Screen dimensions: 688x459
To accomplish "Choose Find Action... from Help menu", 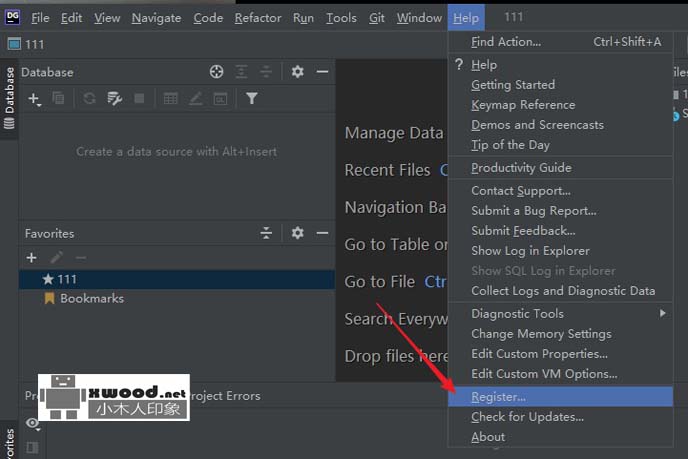I will [560, 42].
